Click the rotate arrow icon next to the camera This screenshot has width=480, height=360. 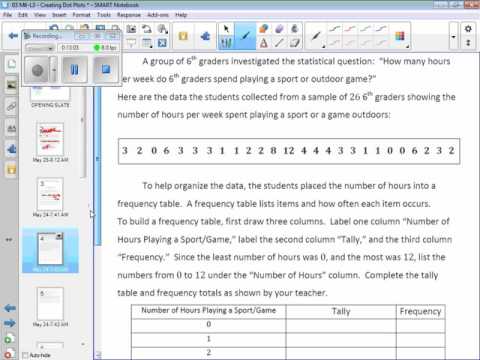147,29
